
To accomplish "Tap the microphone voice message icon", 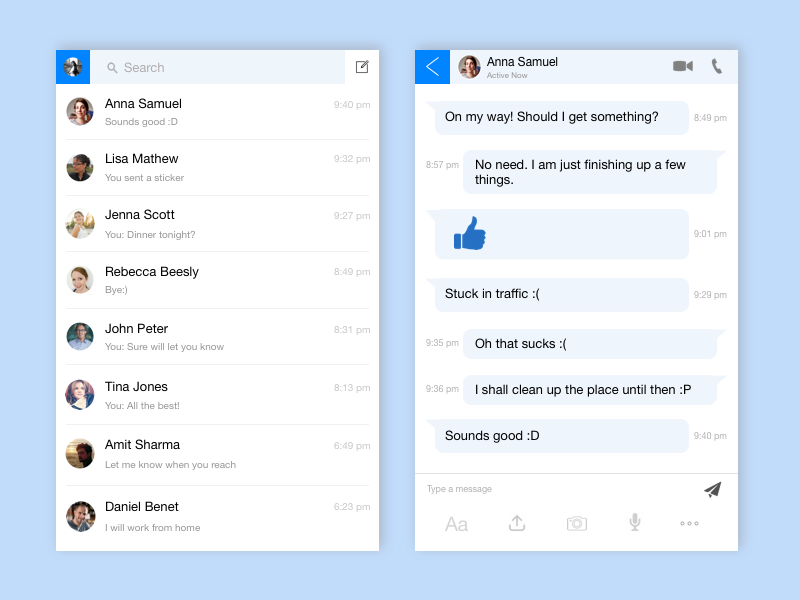I will [635, 522].
